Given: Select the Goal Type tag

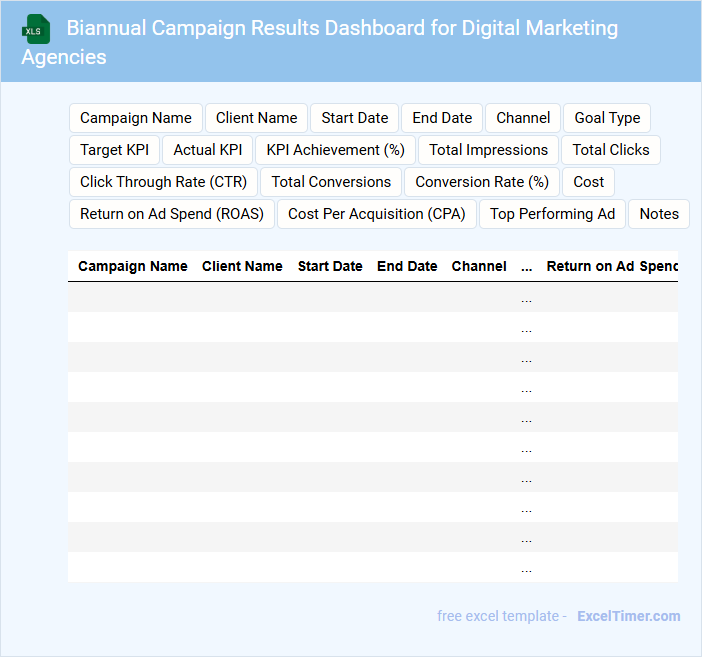Looking at the screenshot, I should [607, 118].
